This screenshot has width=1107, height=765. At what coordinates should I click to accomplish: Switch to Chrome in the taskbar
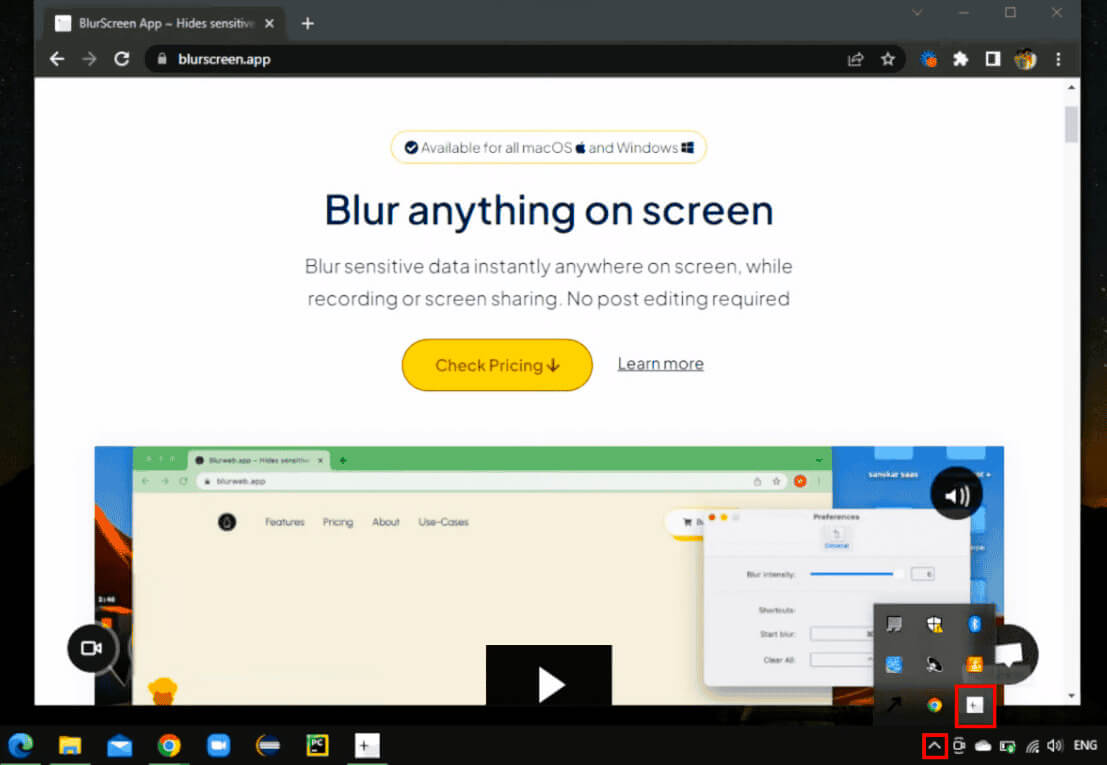(x=169, y=745)
